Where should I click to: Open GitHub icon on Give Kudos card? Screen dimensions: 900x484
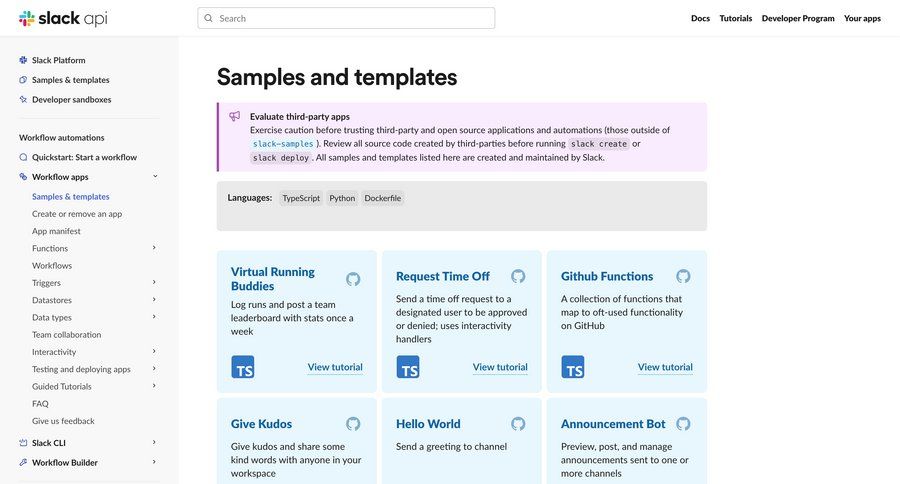coord(353,424)
